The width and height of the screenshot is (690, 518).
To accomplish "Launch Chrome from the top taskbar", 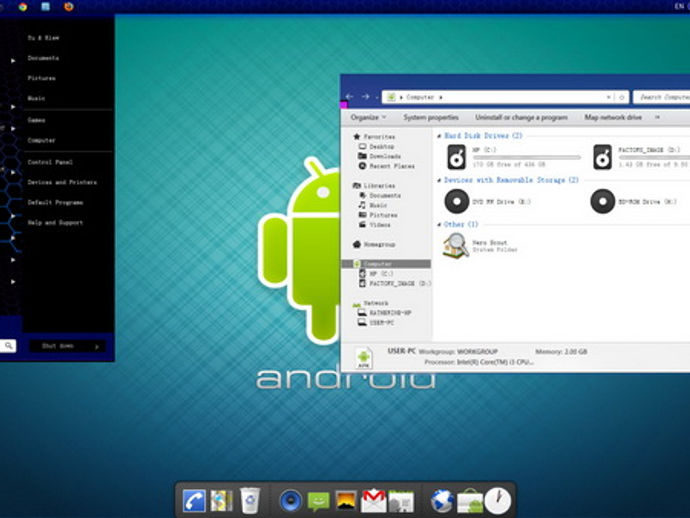I will [23, 7].
